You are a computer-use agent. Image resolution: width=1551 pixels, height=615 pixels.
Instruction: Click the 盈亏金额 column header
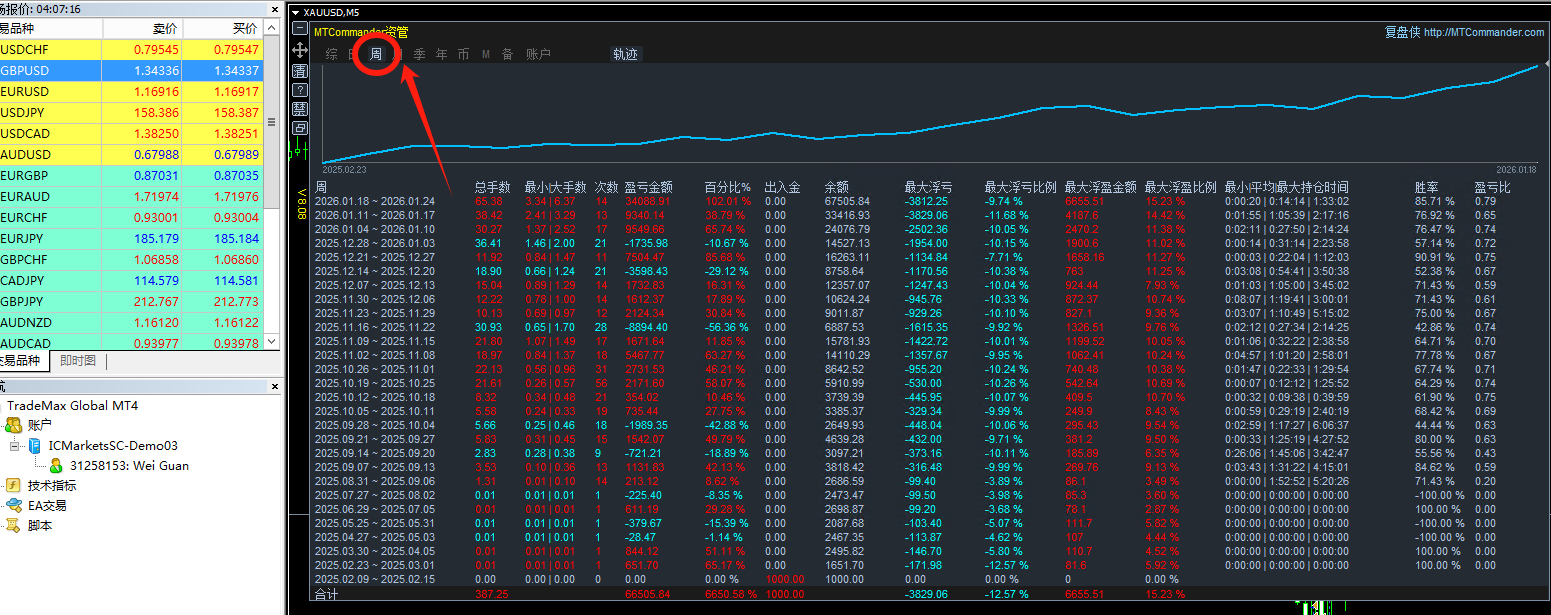(648, 187)
